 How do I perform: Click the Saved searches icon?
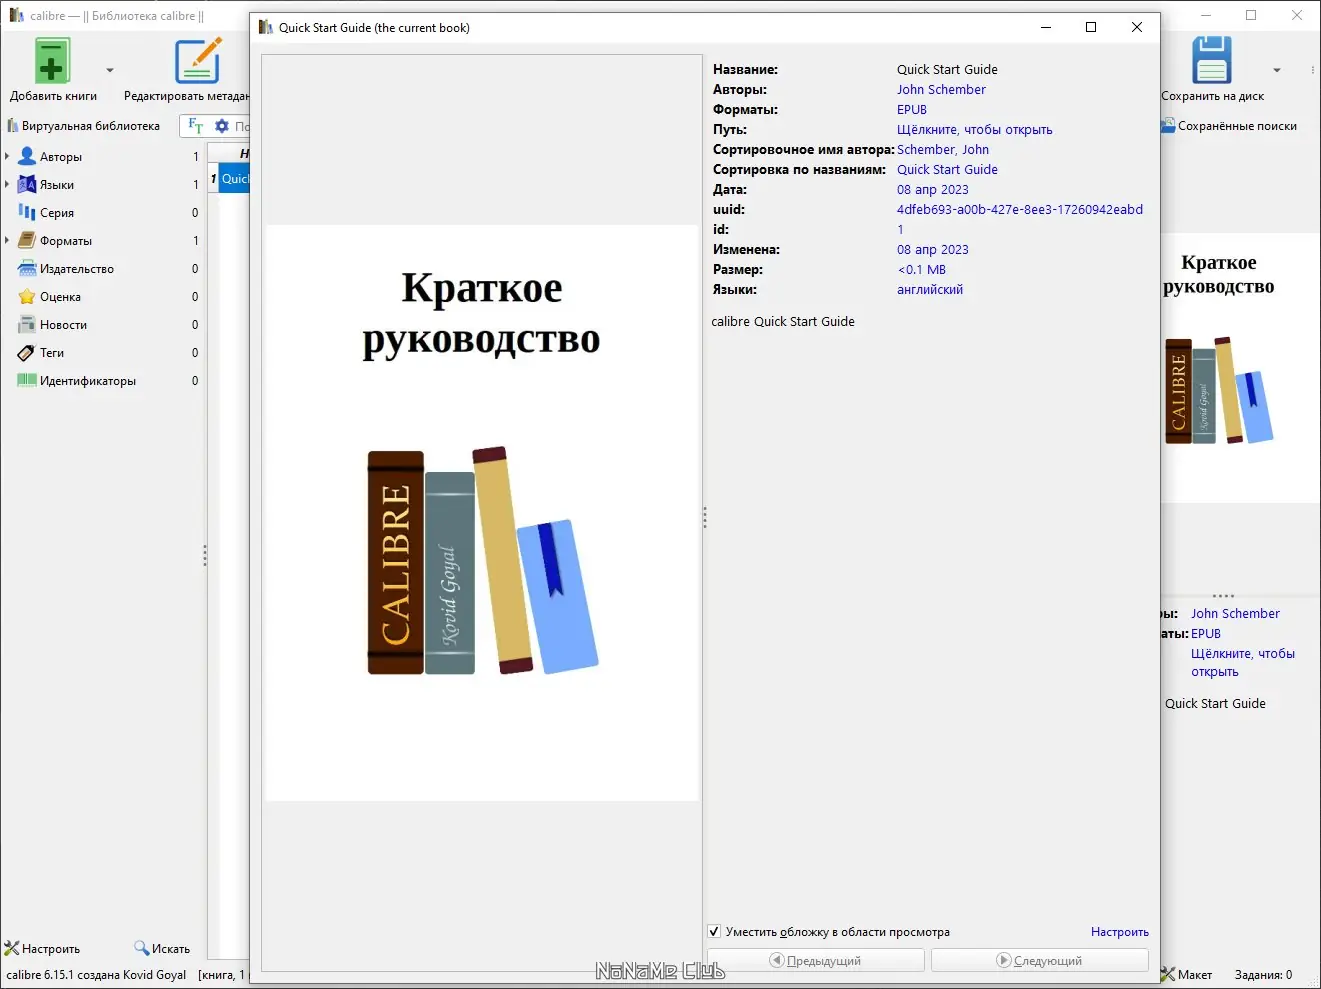pyautogui.click(x=1168, y=126)
